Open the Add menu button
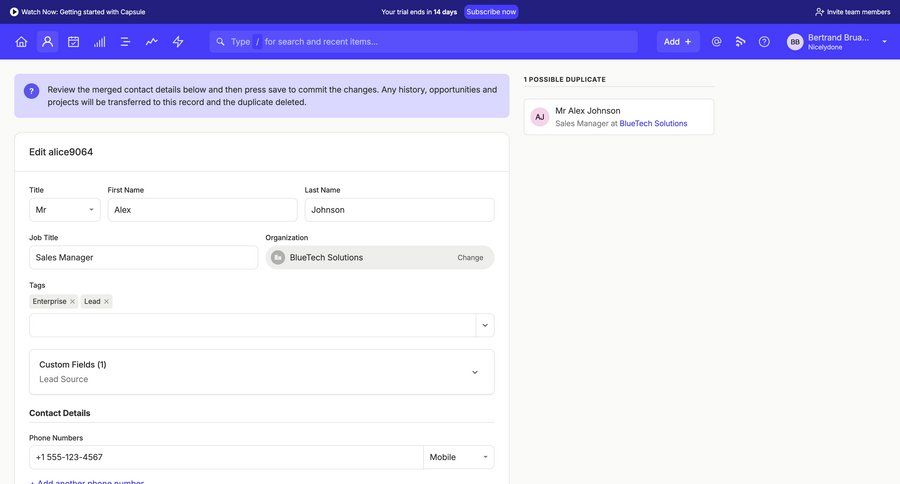This screenshot has height=484, width=900. tap(677, 42)
